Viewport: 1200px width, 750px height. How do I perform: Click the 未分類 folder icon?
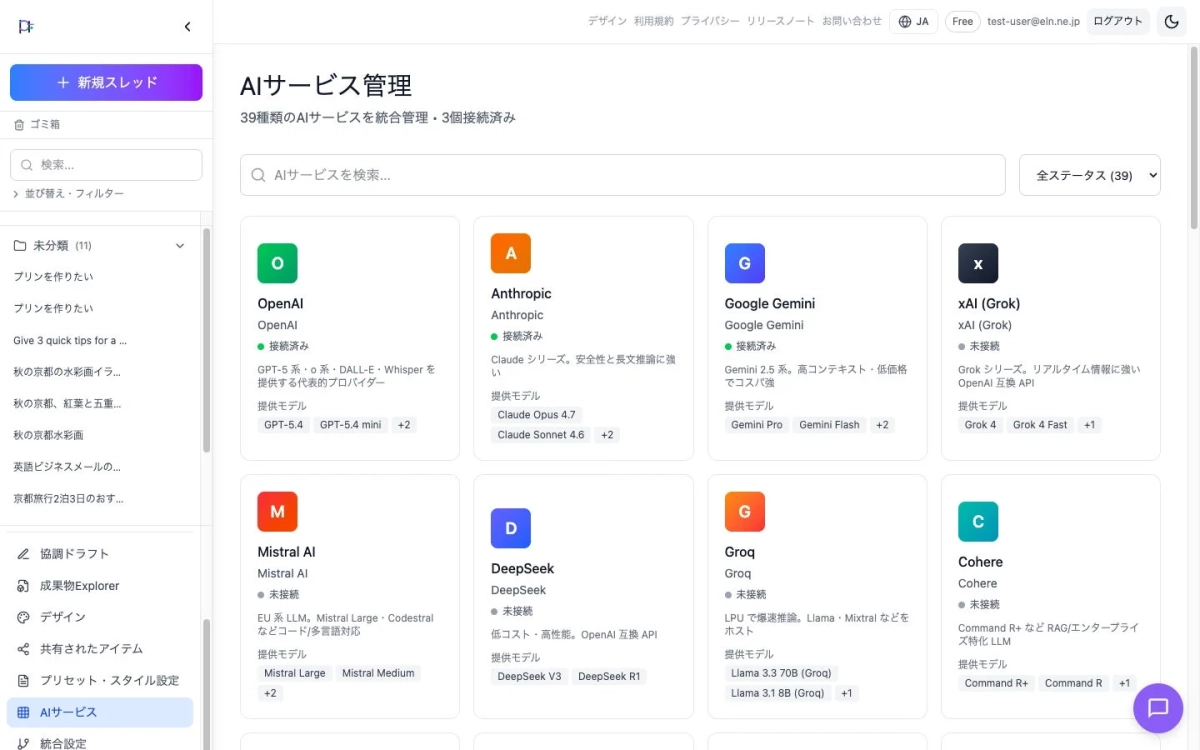click(20, 245)
